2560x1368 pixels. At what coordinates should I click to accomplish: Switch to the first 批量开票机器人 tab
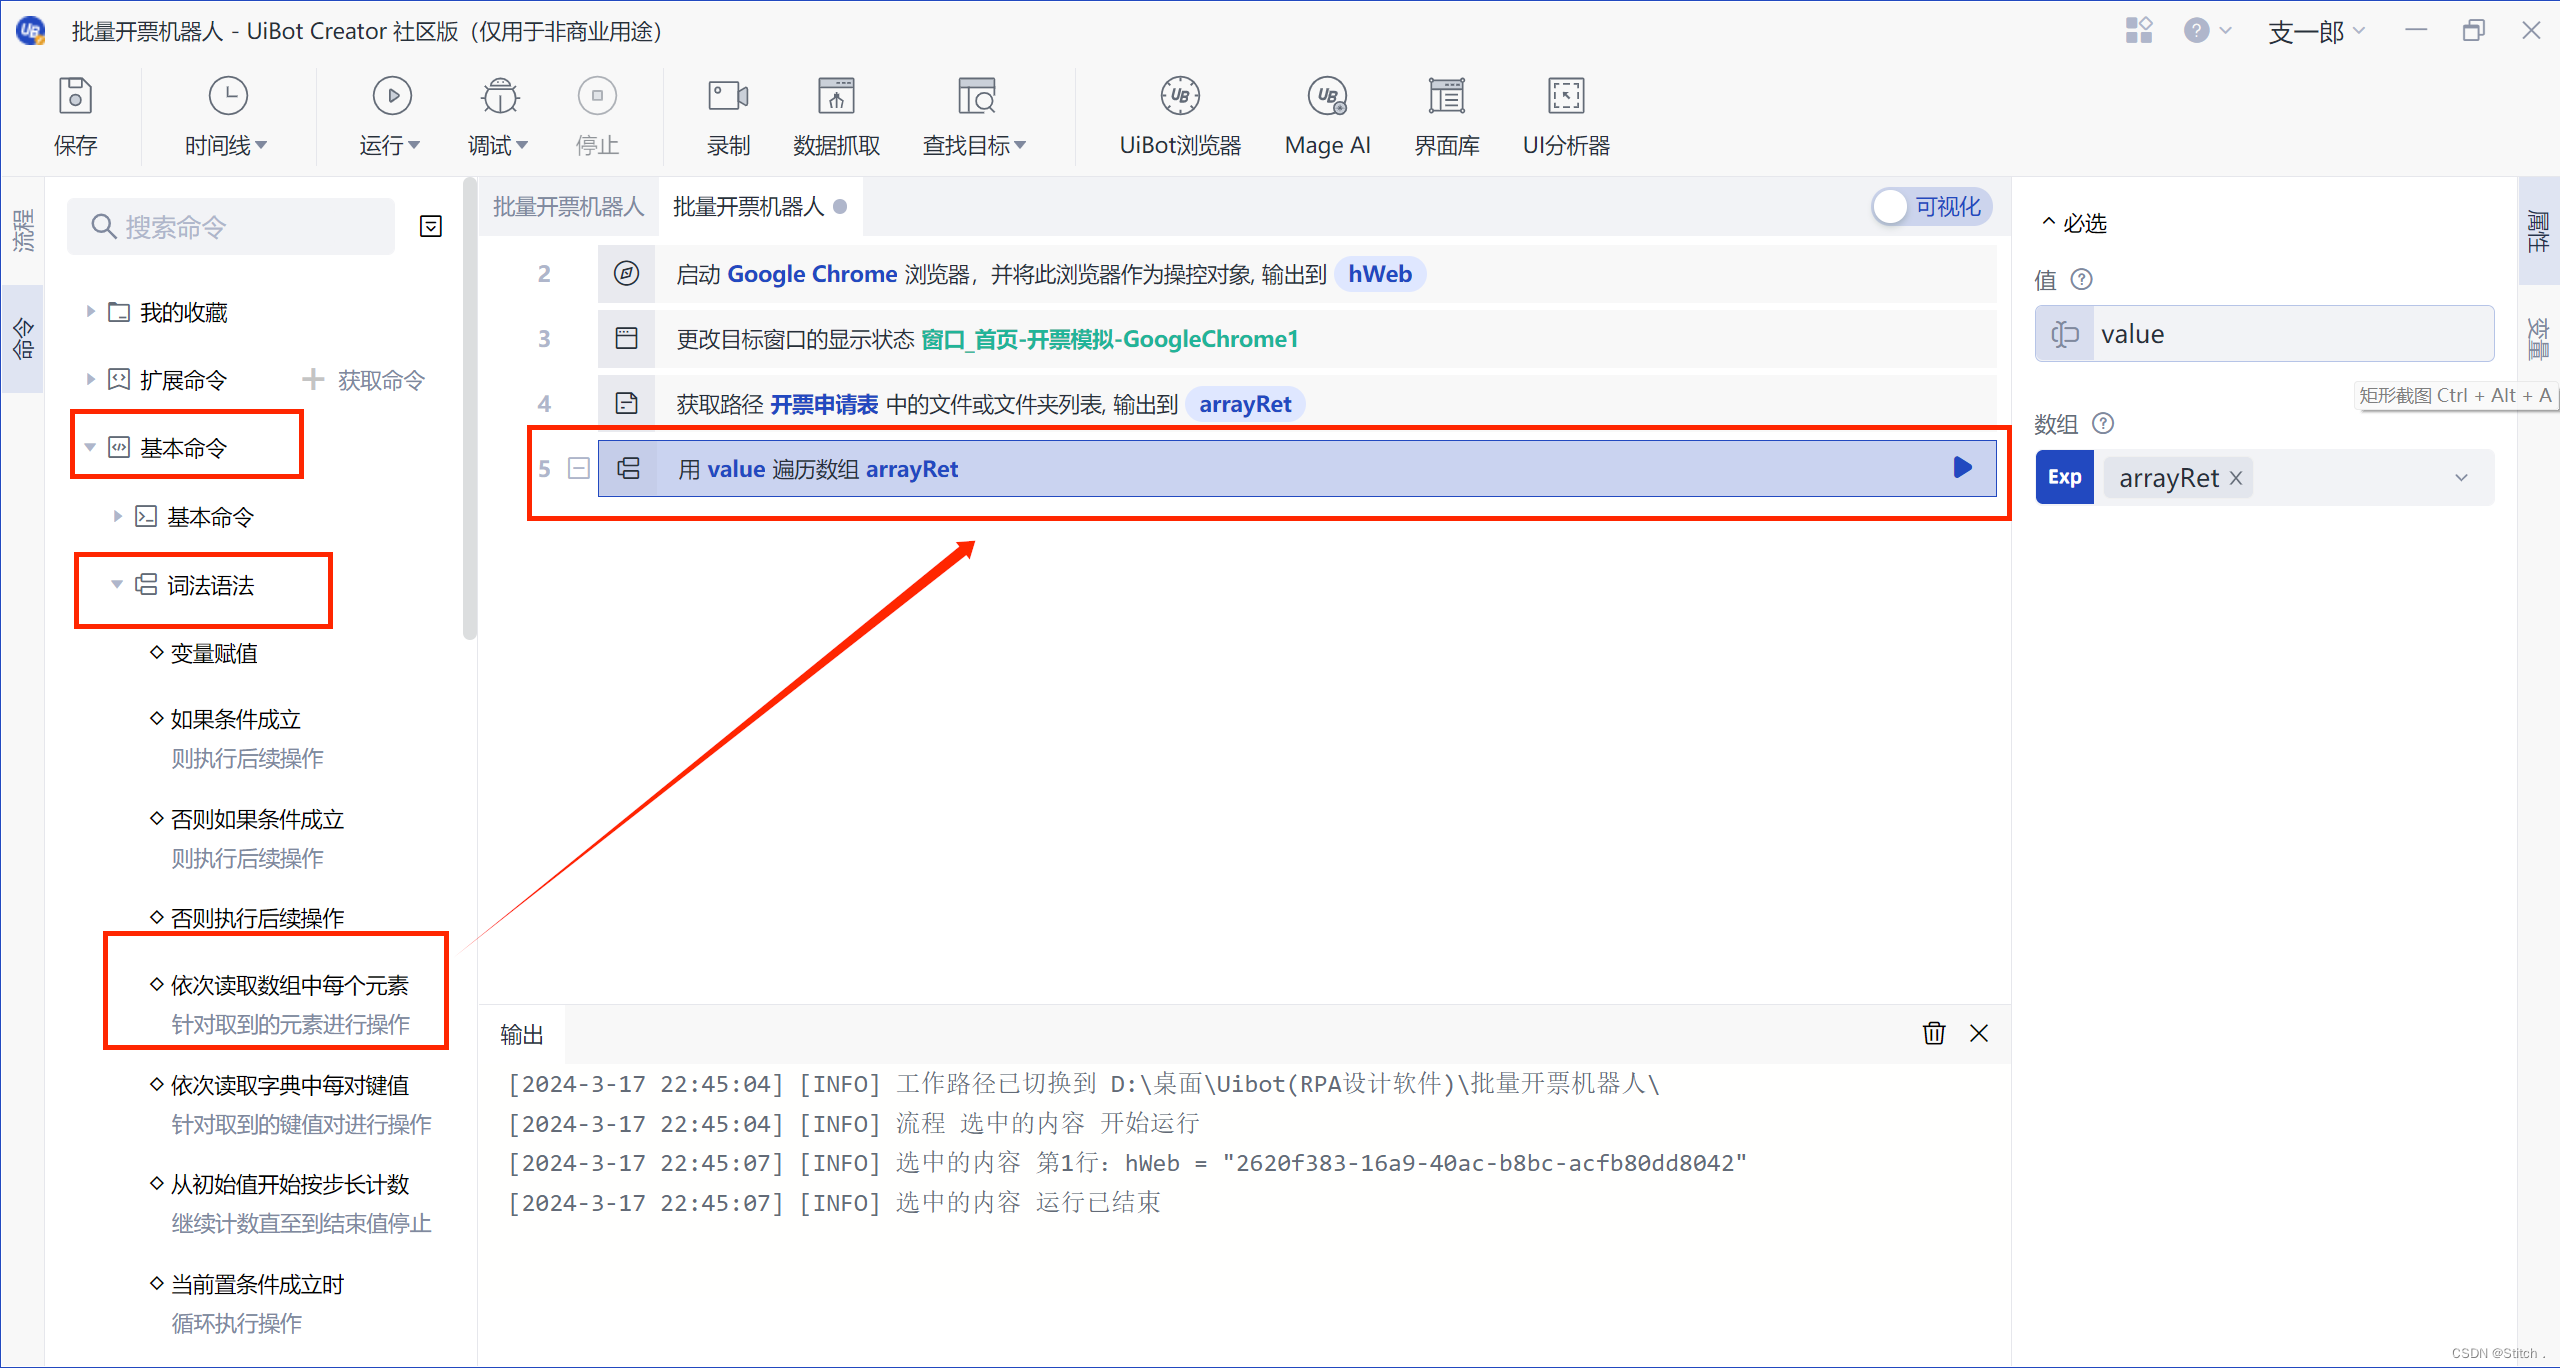568,207
